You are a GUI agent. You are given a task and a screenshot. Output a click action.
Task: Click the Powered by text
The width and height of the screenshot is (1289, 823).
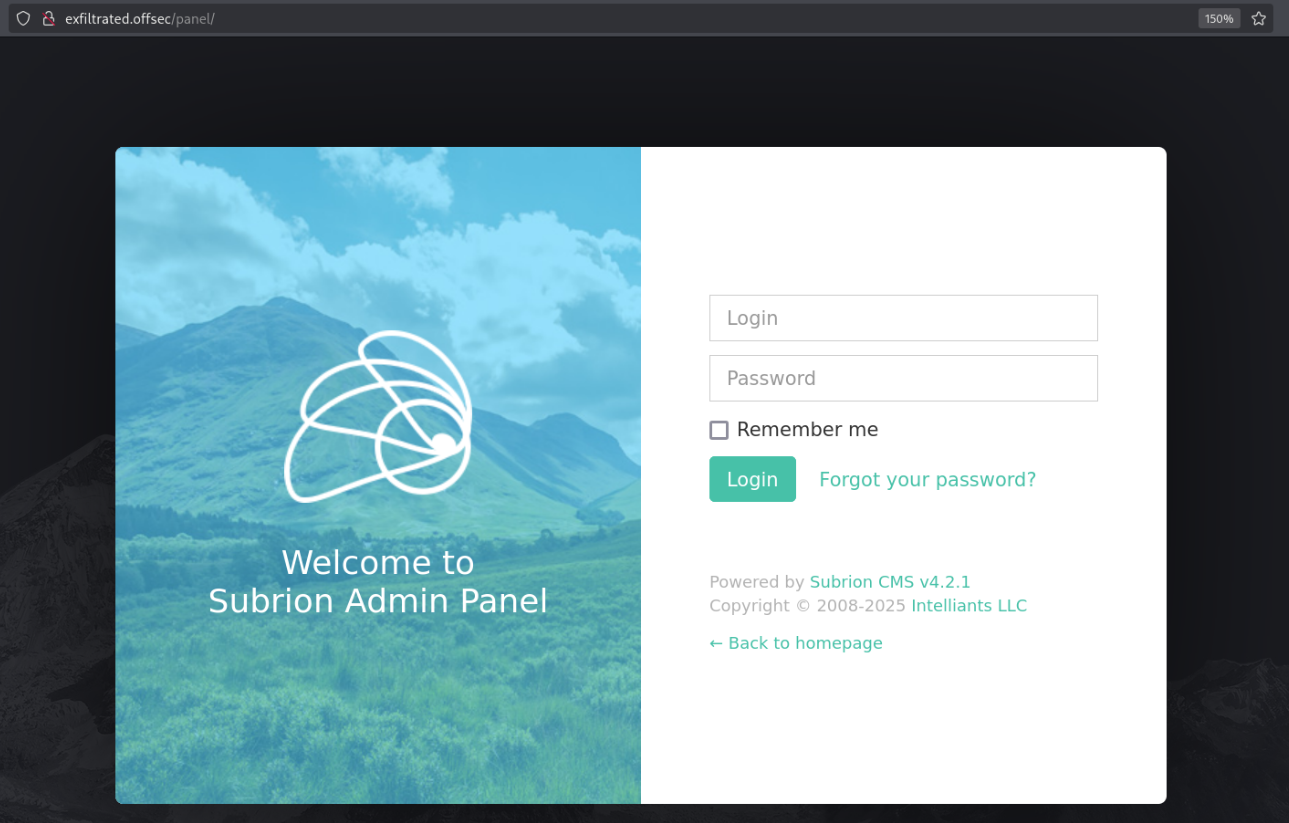(757, 582)
